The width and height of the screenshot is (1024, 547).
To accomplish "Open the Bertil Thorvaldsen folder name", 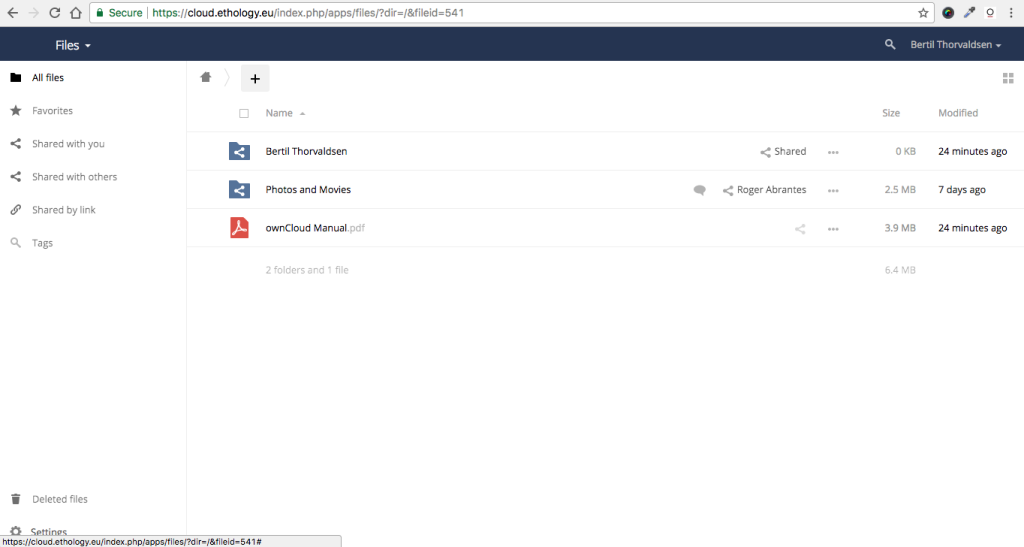I will pyautogui.click(x=306, y=151).
